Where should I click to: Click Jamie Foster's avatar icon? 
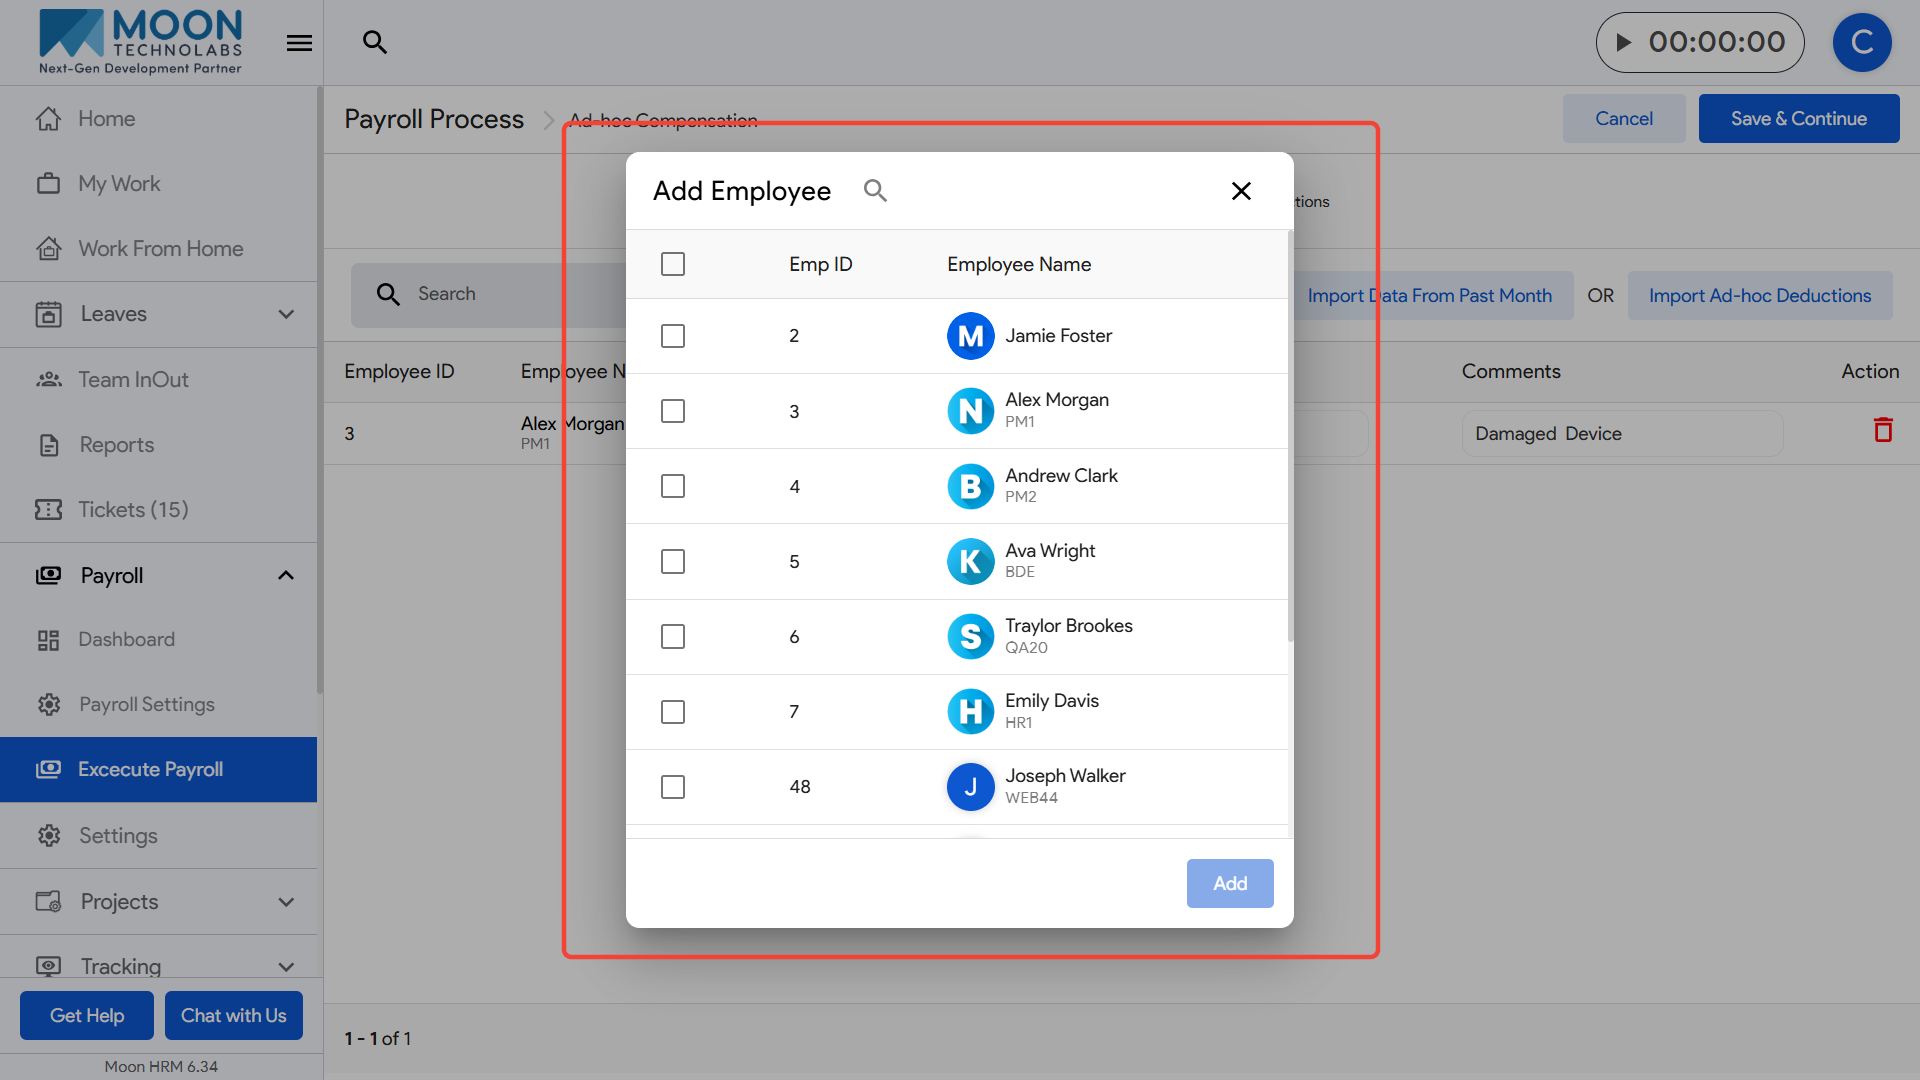pos(970,336)
